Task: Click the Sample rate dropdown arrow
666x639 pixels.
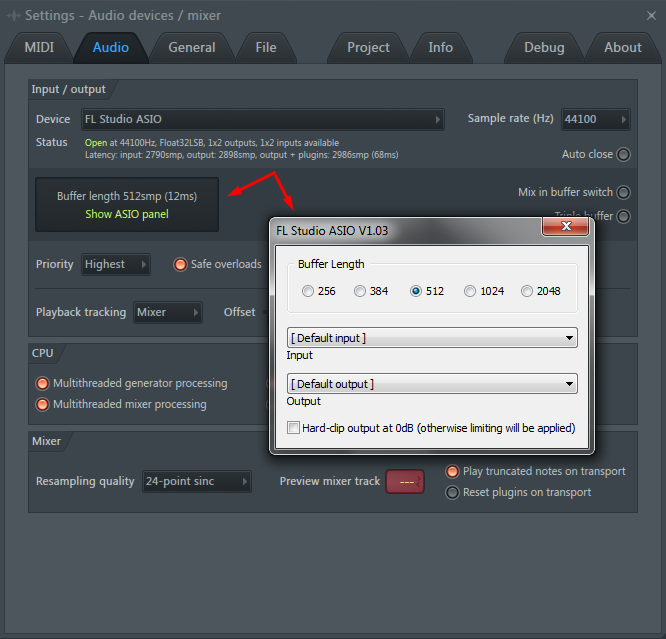Action: pyautogui.click(x=624, y=119)
